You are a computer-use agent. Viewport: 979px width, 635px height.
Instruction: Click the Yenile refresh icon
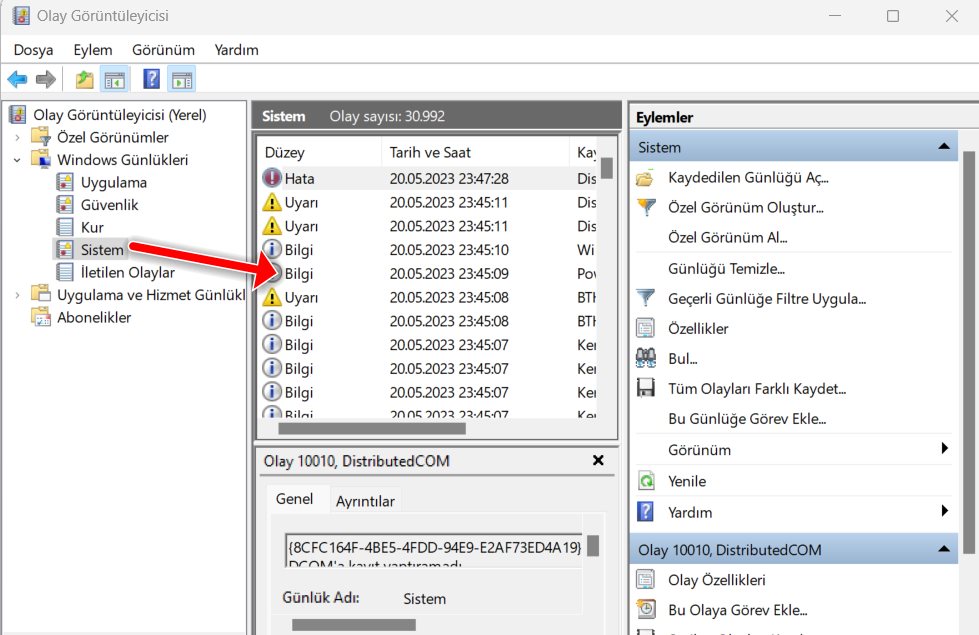click(646, 481)
